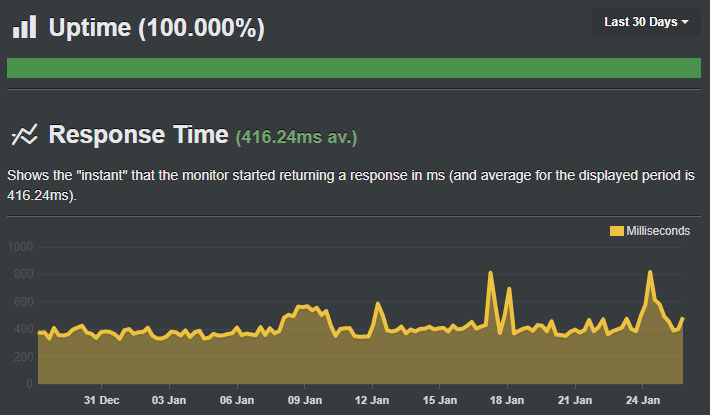Click the 24 Jan axis label
Viewport: 710px width, 415px height.
643,400
